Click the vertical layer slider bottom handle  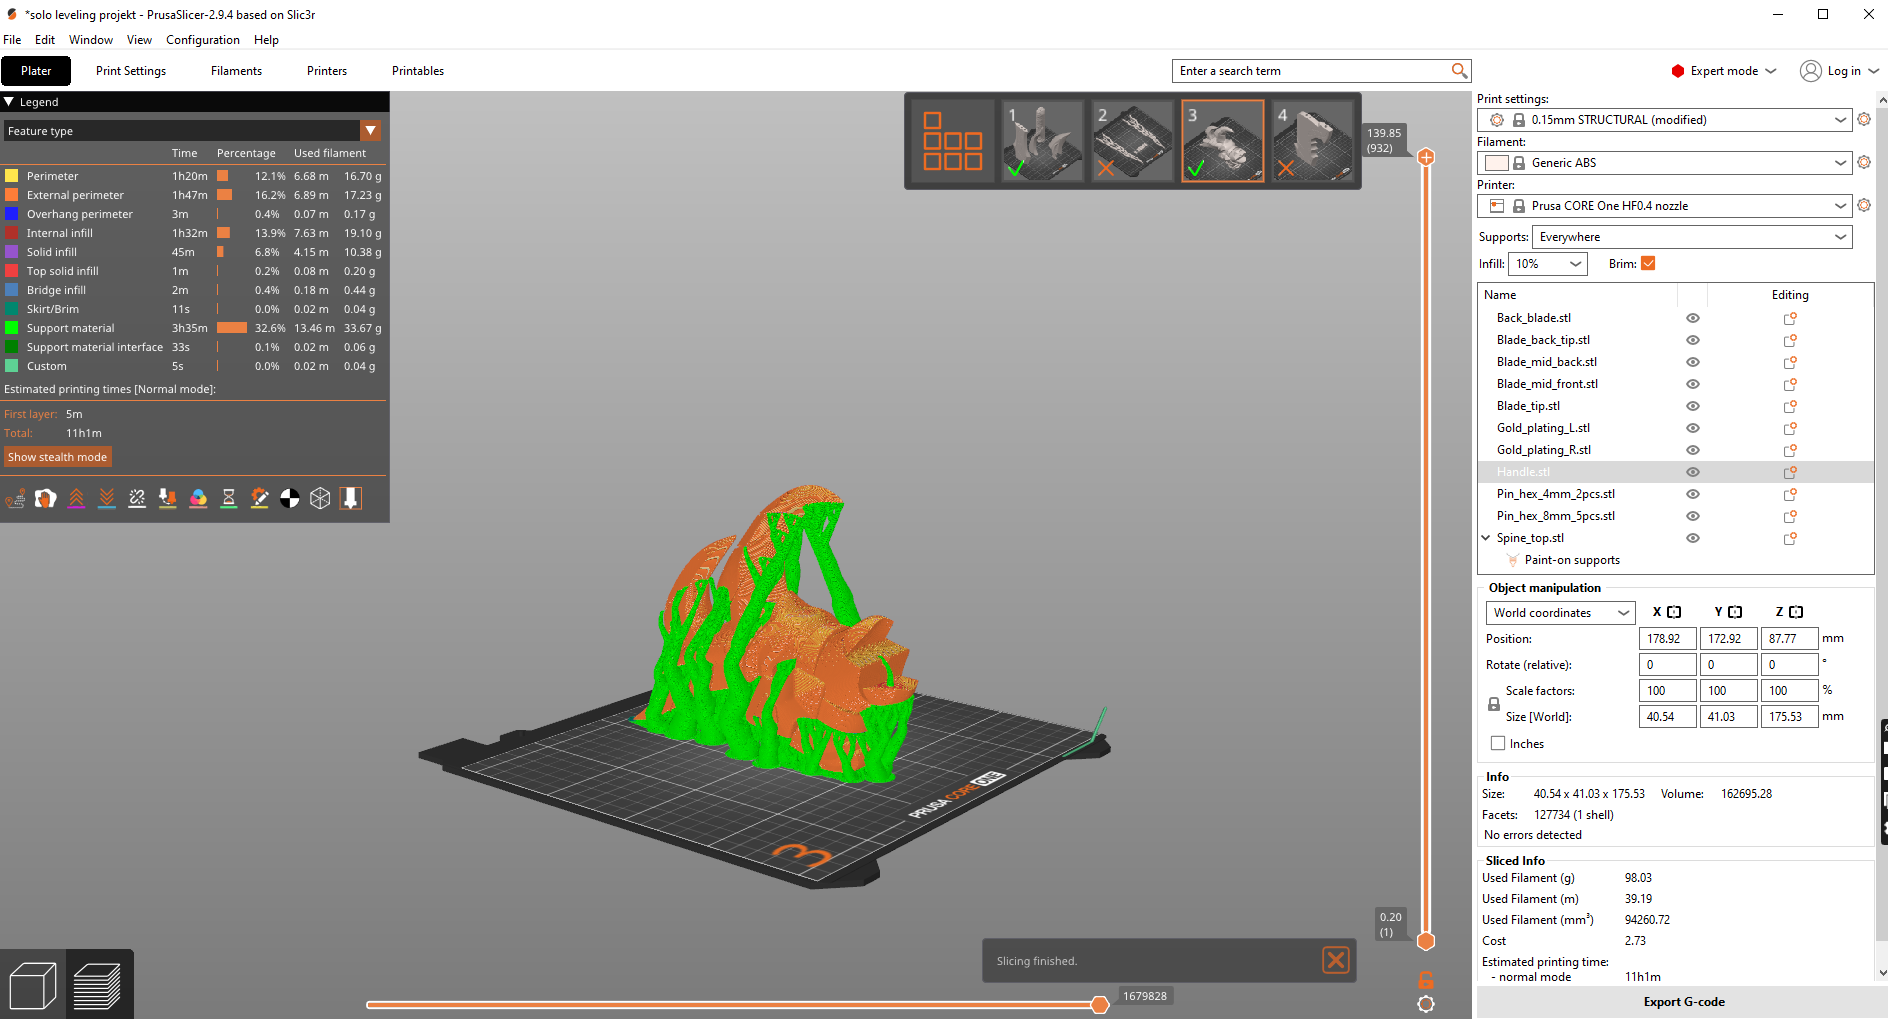coord(1426,941)
